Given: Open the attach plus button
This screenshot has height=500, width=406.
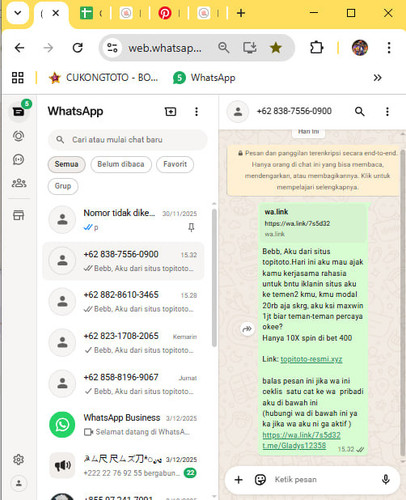Looking at the screenshot, I should pos(238,480).
